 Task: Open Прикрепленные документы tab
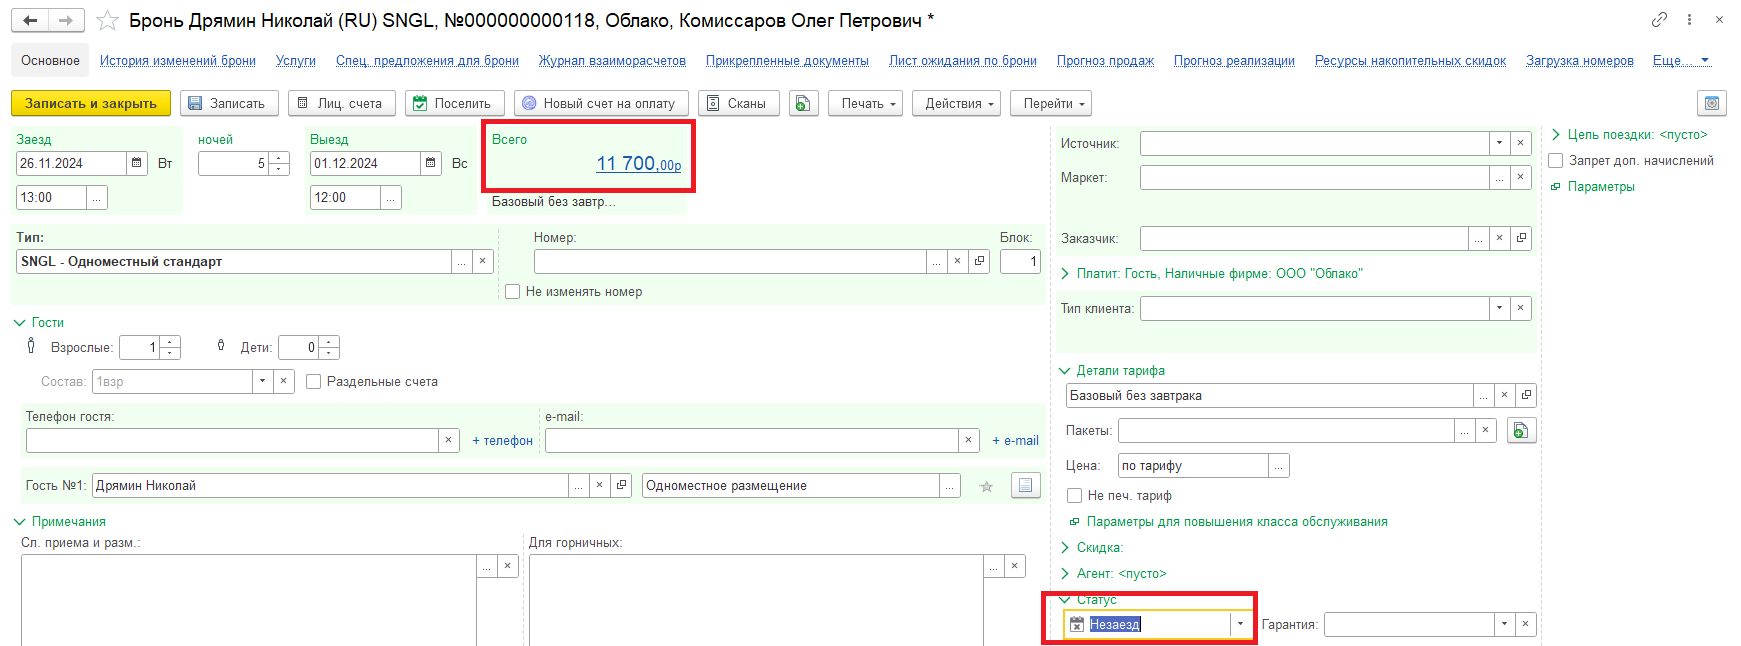click(787, 60)
